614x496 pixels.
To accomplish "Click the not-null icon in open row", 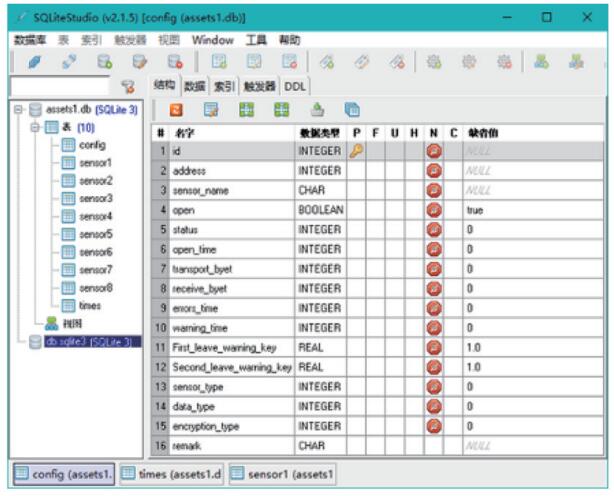I will click(x=434, y=210).
